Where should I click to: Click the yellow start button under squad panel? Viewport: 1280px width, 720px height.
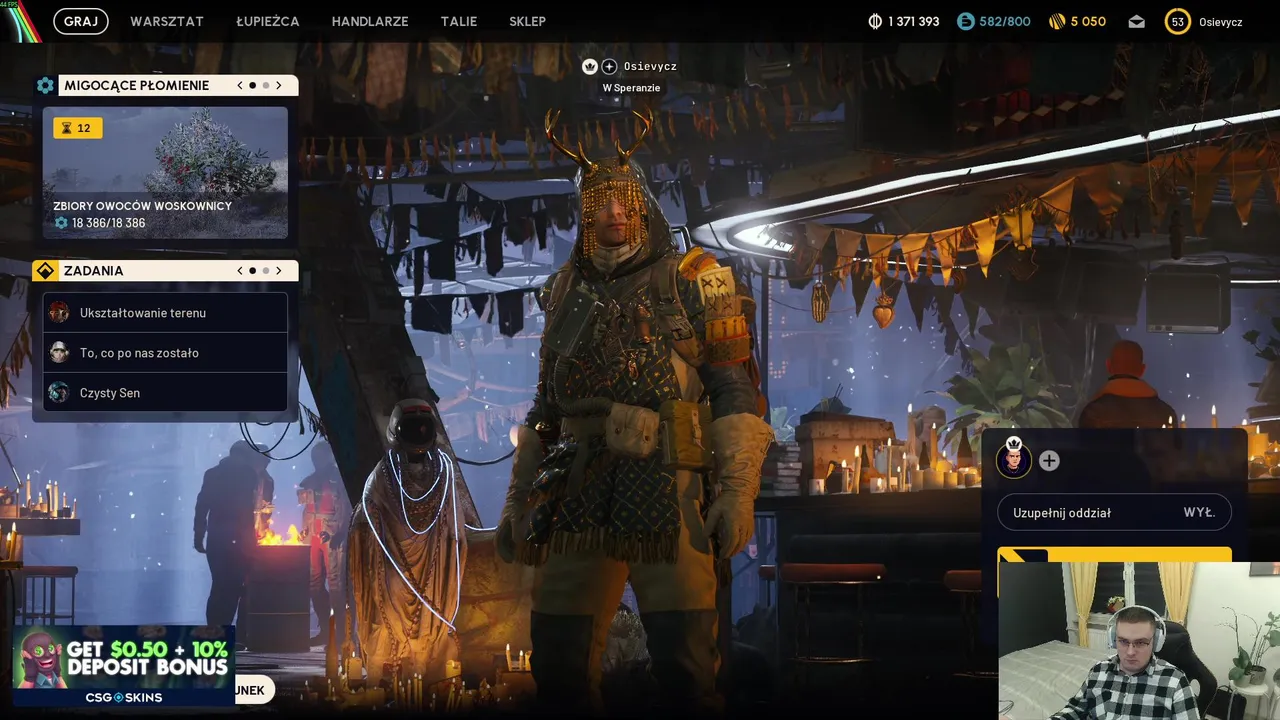pos(1114,555)
